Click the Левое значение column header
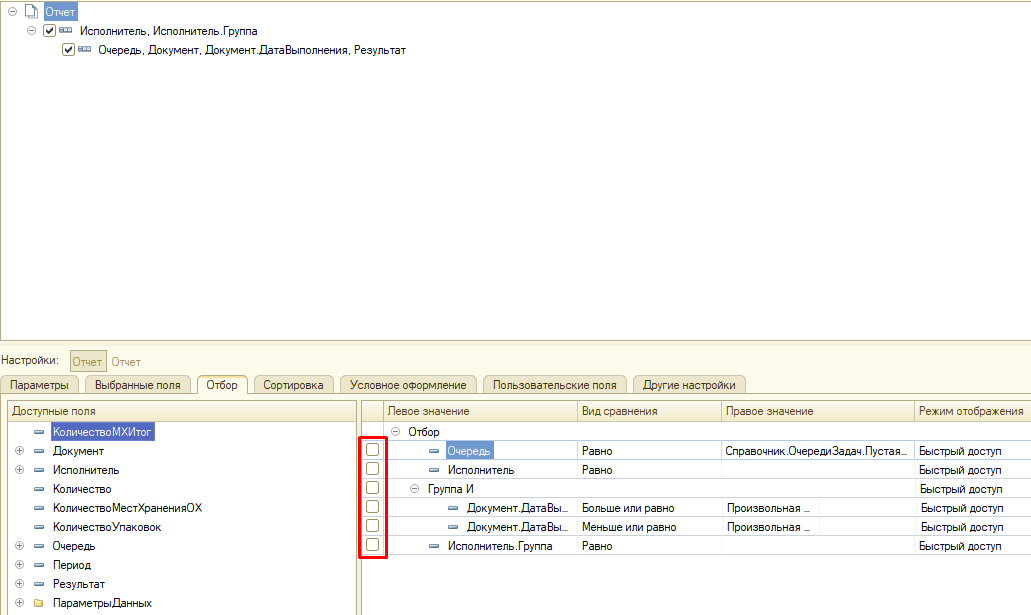The height and width of the screenshot is (615, 1031). 481,411
